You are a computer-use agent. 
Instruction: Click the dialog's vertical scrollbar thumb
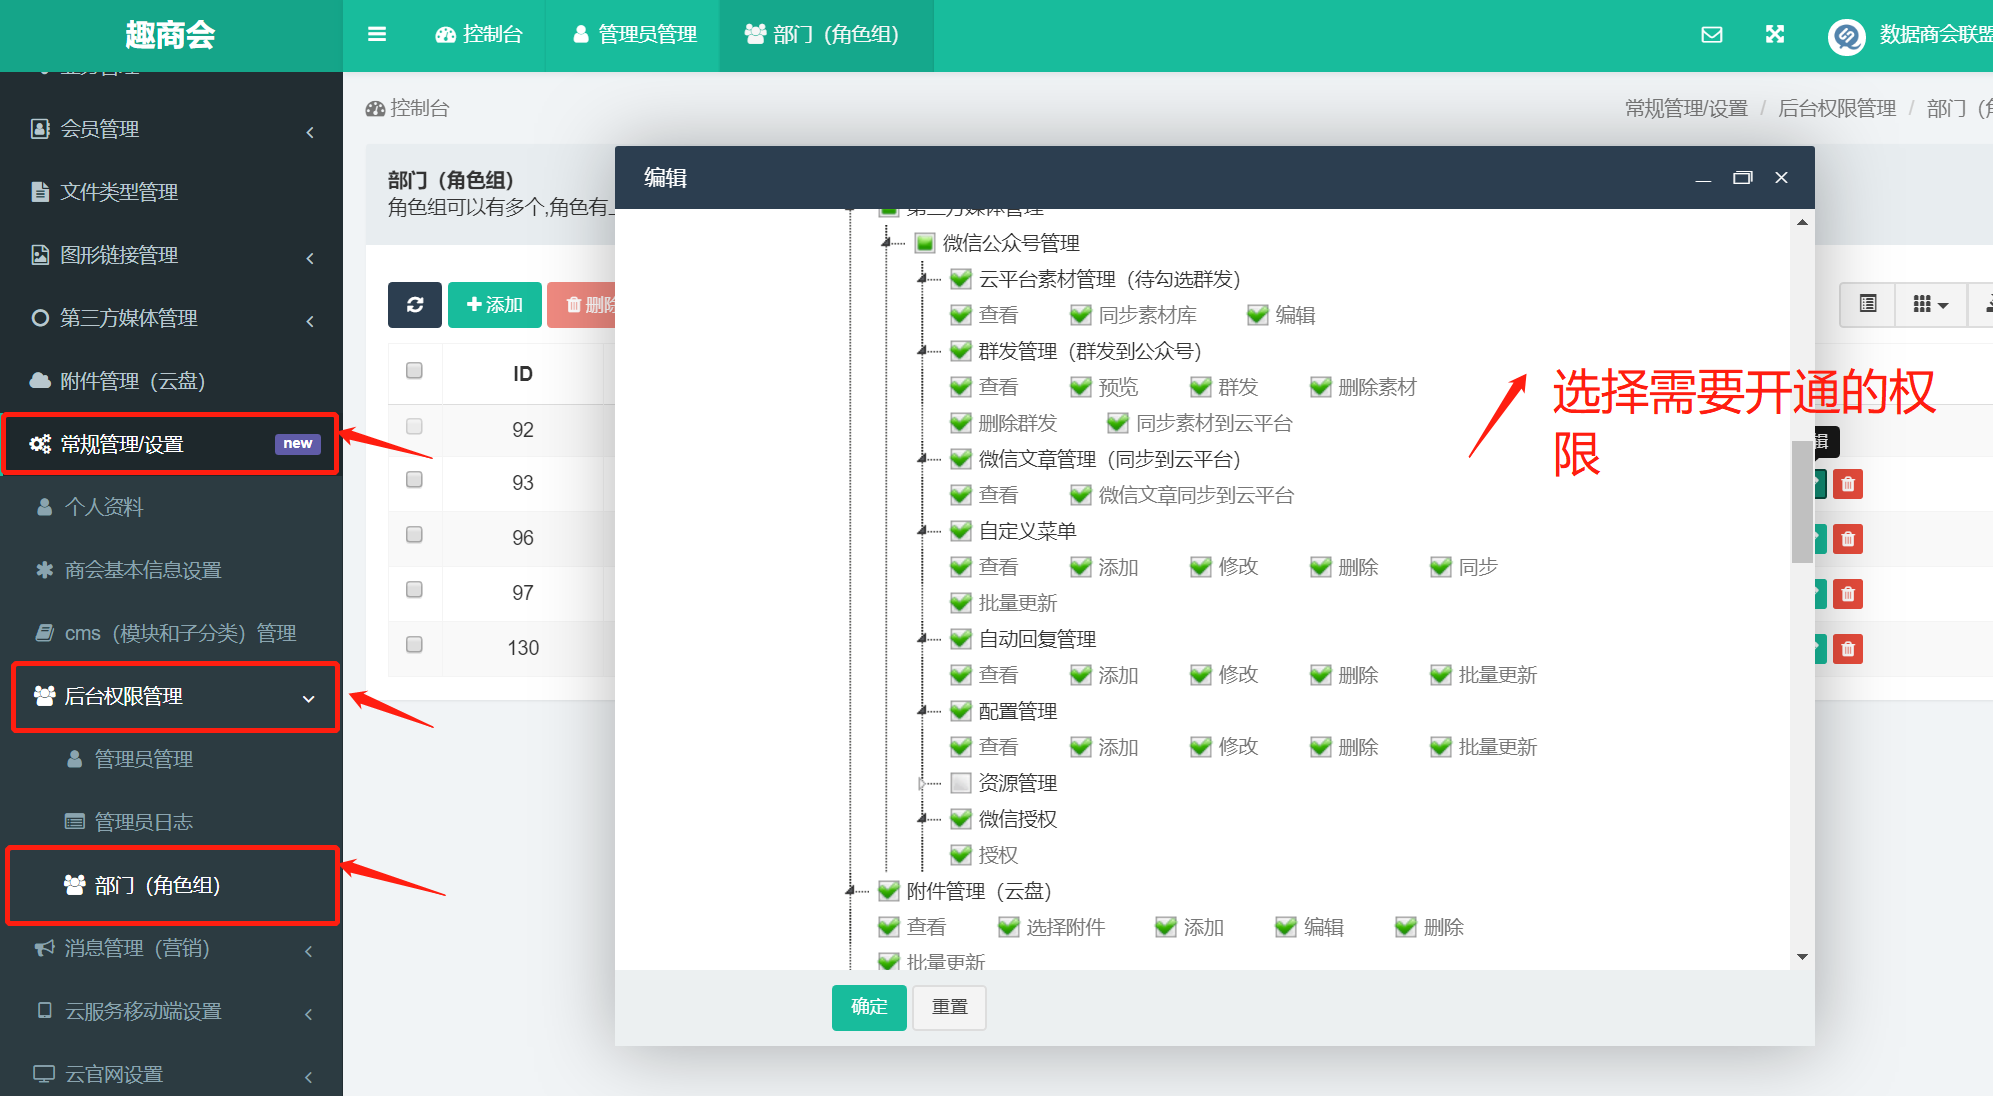(x=1801, y=500)
